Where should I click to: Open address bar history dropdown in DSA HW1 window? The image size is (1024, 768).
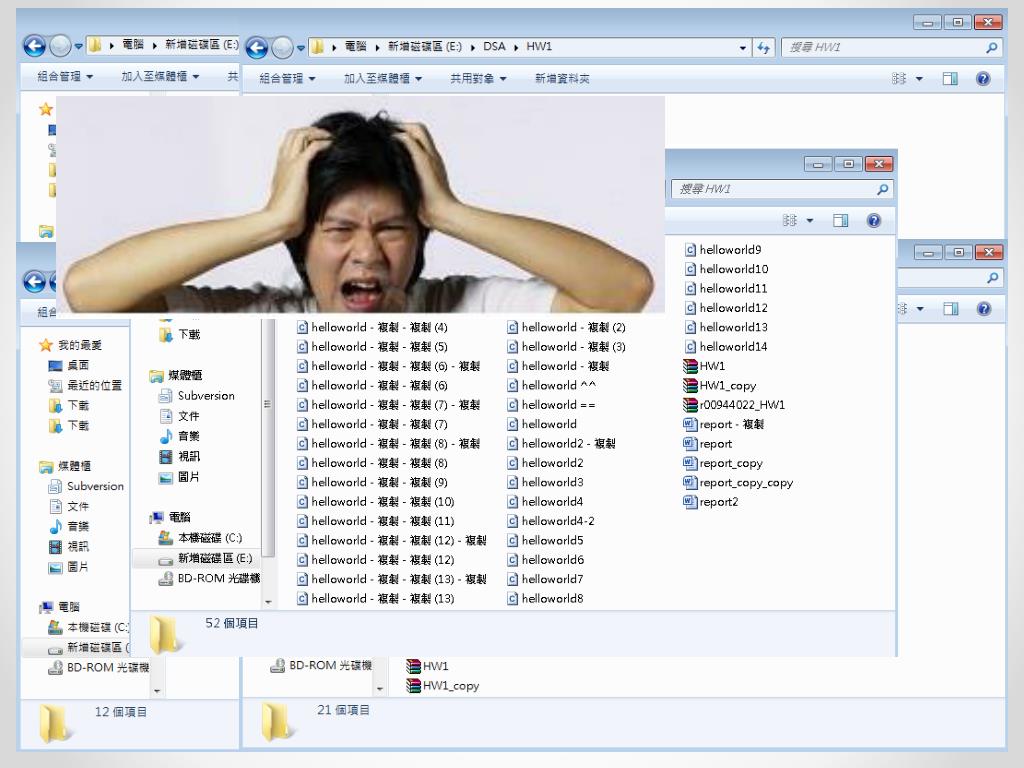(x=743, y=48)
